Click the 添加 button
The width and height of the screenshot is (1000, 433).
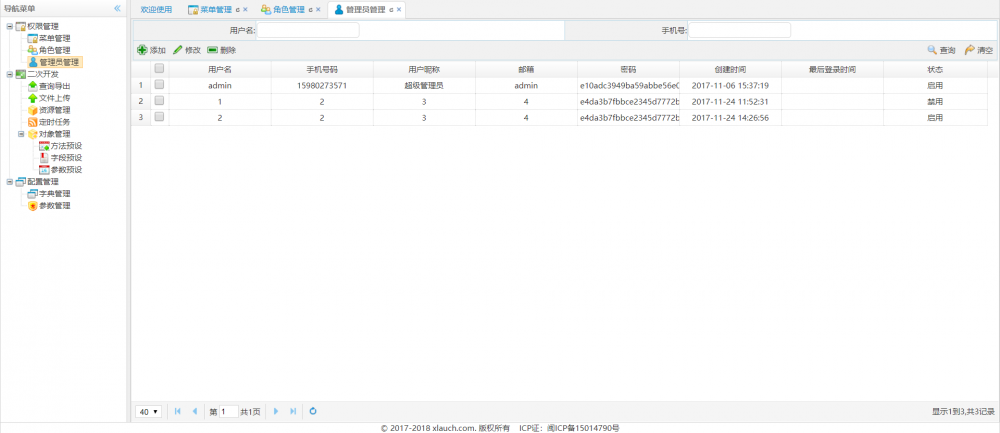[x=152, y=50]
